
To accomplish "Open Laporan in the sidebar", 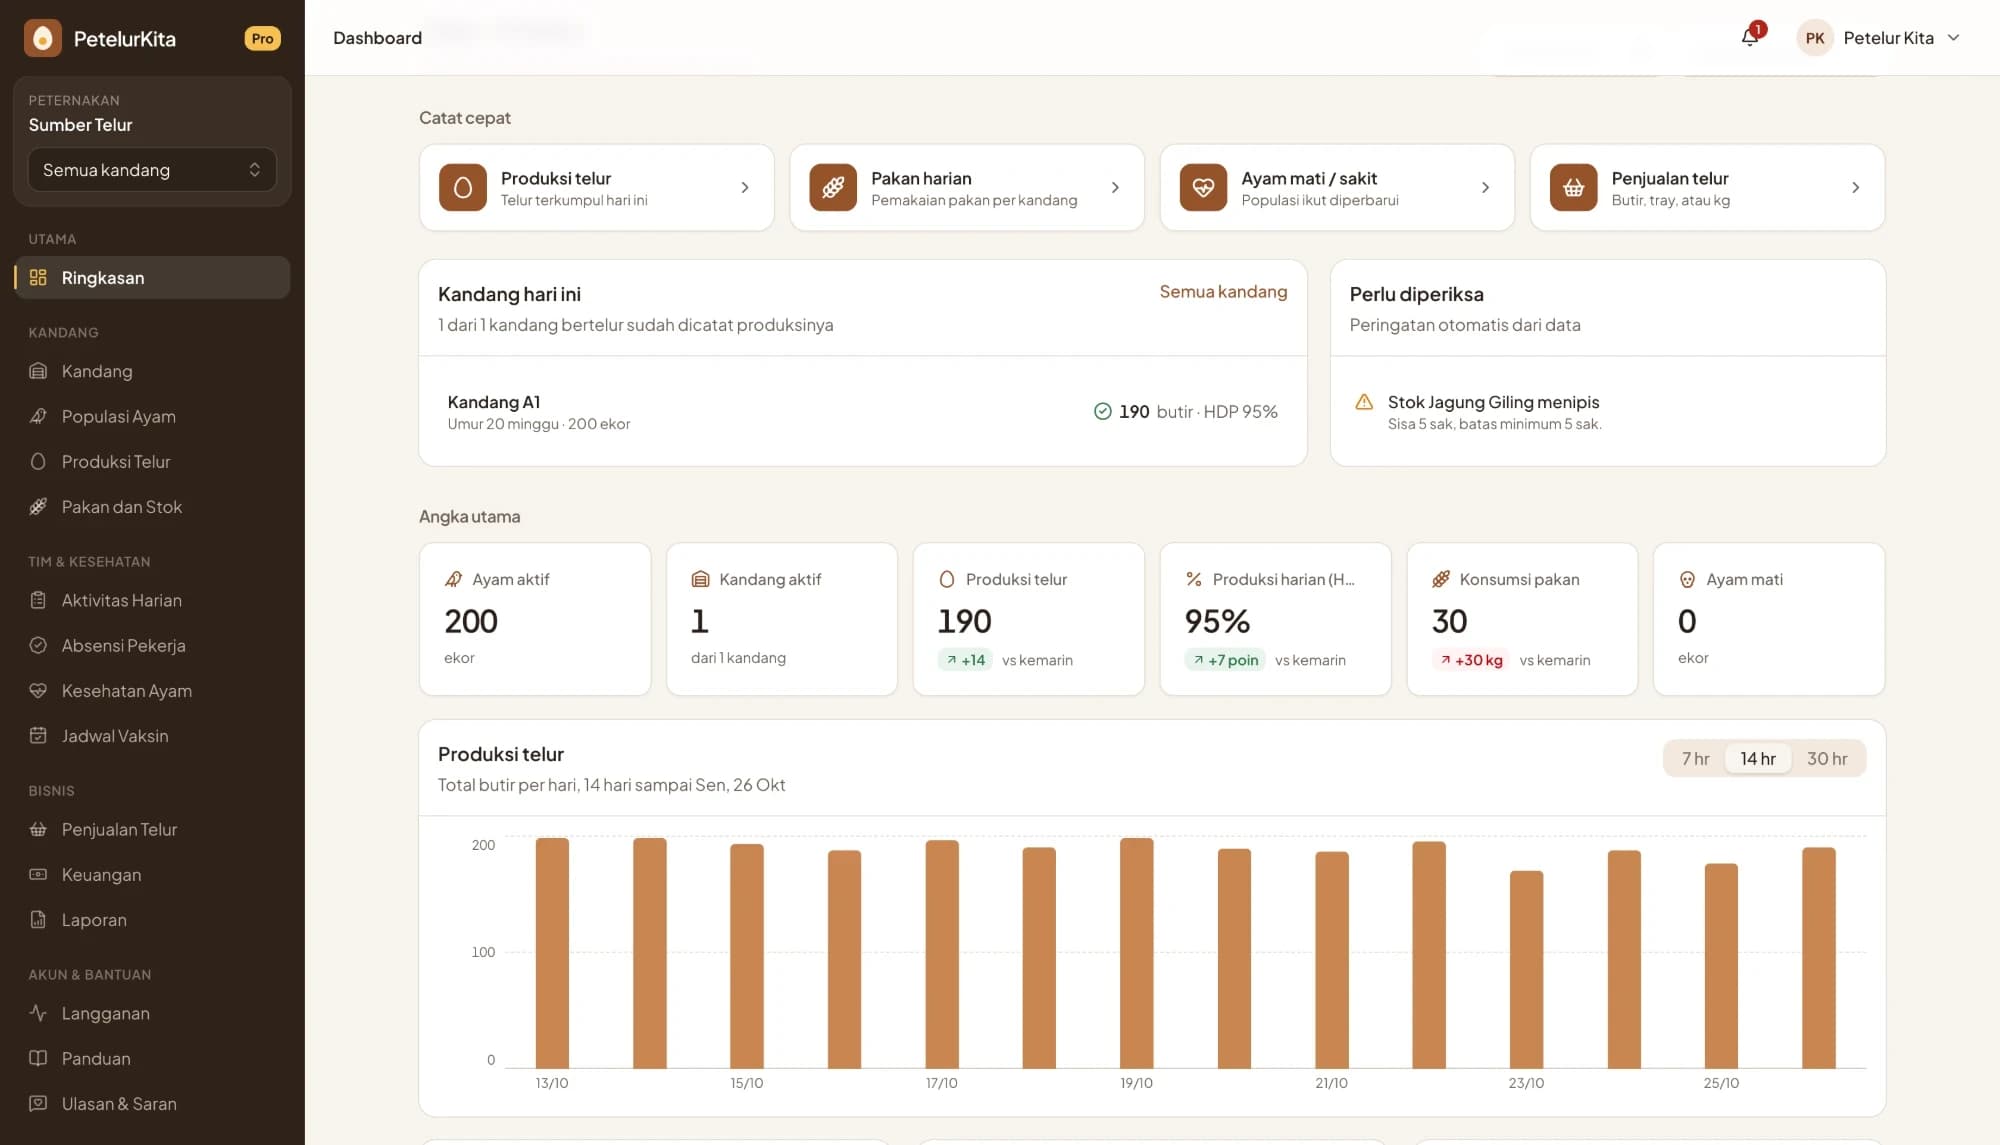I will point(152,920).
